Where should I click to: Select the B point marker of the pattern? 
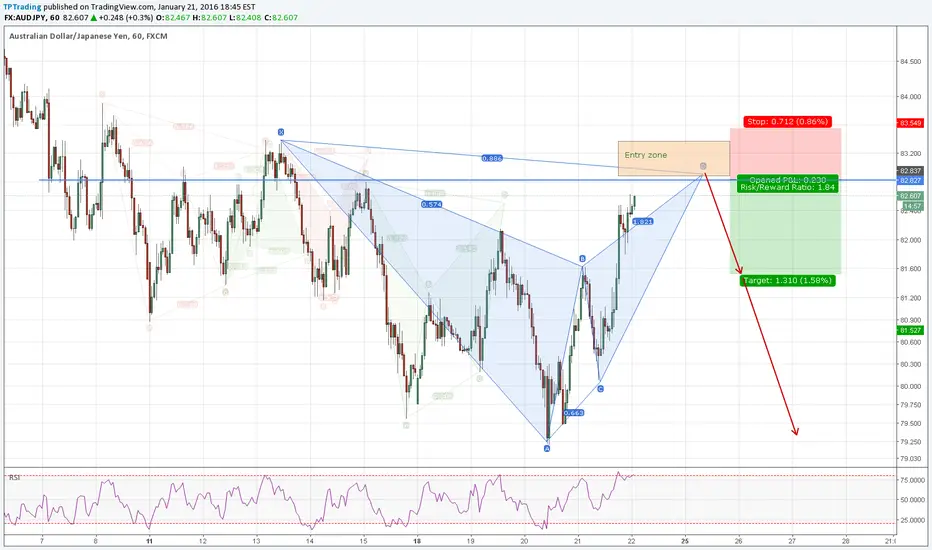coord(582,259)
